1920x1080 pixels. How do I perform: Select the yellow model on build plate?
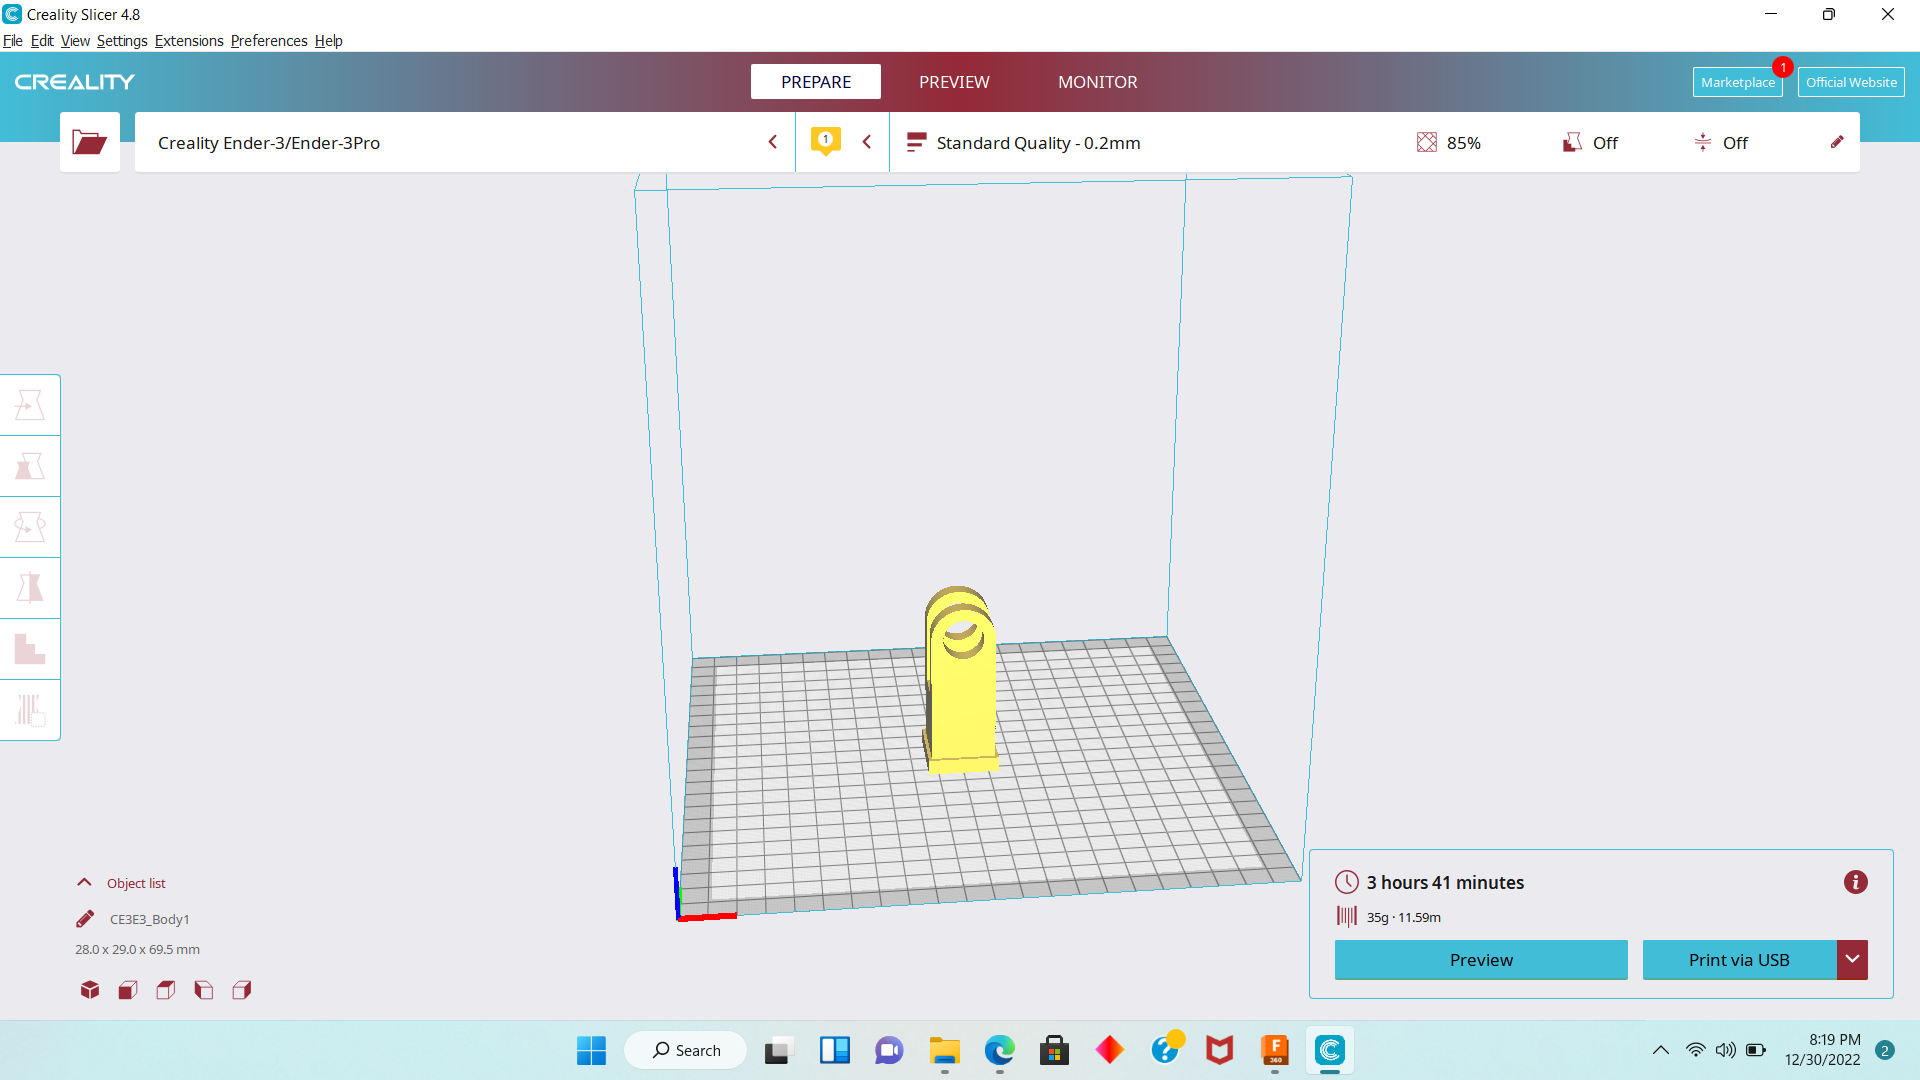pyautogui.click(x=962, y=700)
